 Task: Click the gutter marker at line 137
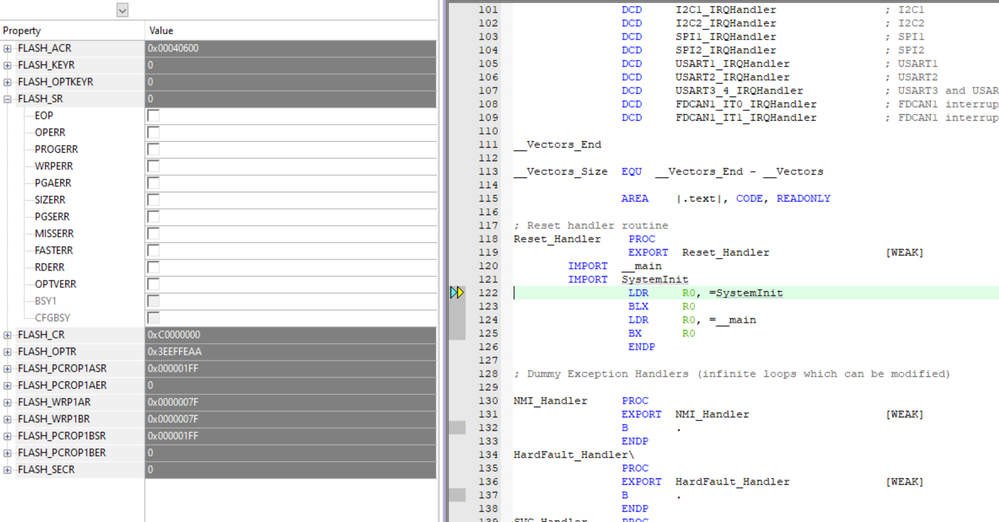click(x=457, y=495)
